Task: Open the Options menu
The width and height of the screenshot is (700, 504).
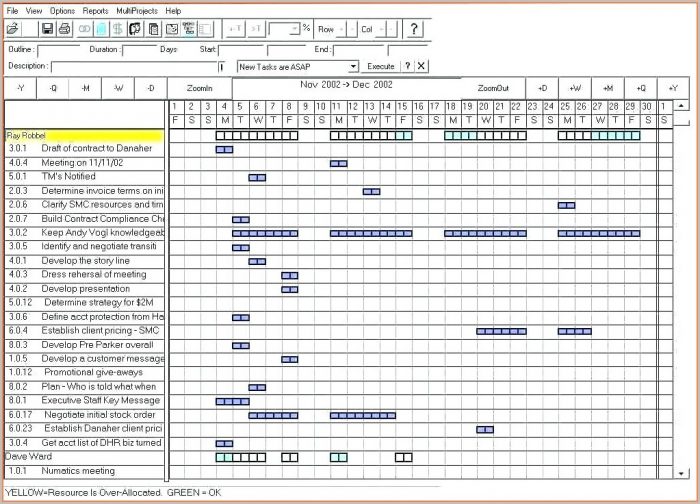Action: point(62,10)
